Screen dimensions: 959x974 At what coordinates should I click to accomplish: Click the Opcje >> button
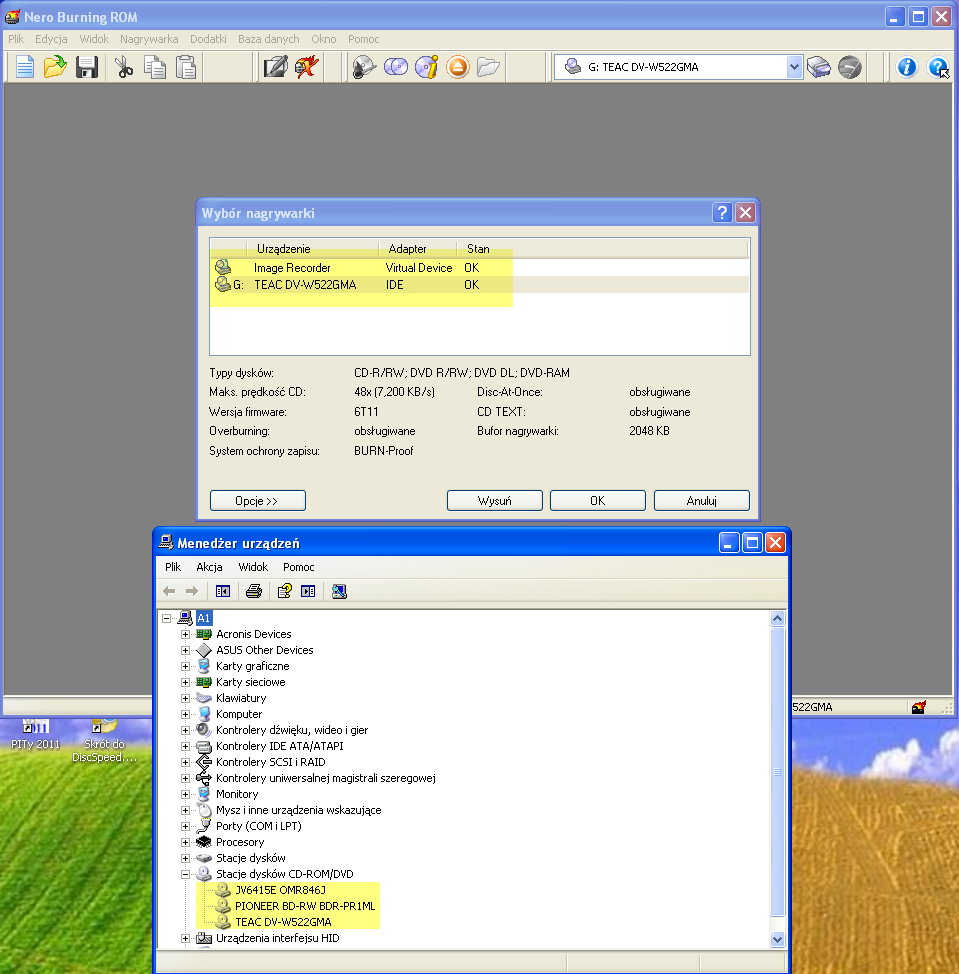[258, 501]
